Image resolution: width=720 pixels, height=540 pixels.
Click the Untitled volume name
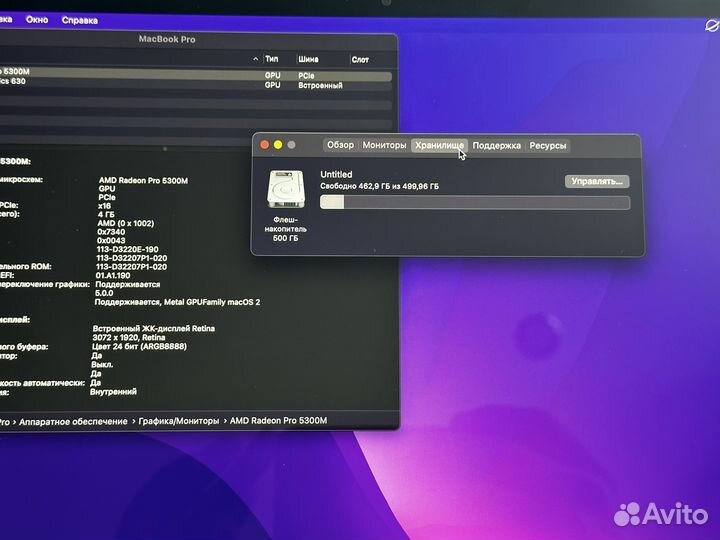pyautogui.click(x=336, y=174)
